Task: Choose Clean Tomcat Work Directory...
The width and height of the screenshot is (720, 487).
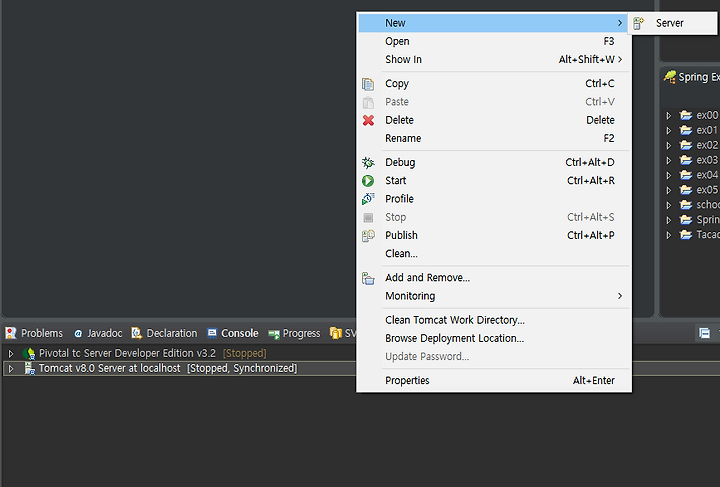Action: [494, 320]
